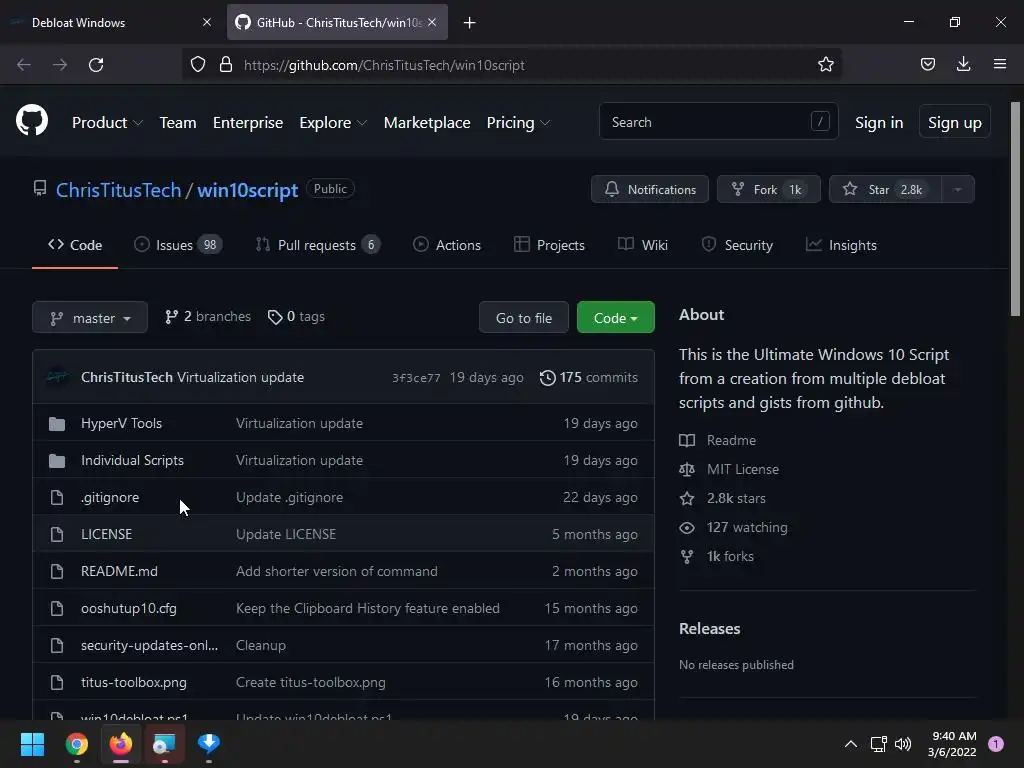Switch to the Debloat Windows tab
The height and width of the screenshot is (768, 1024).
pos(112,22)
